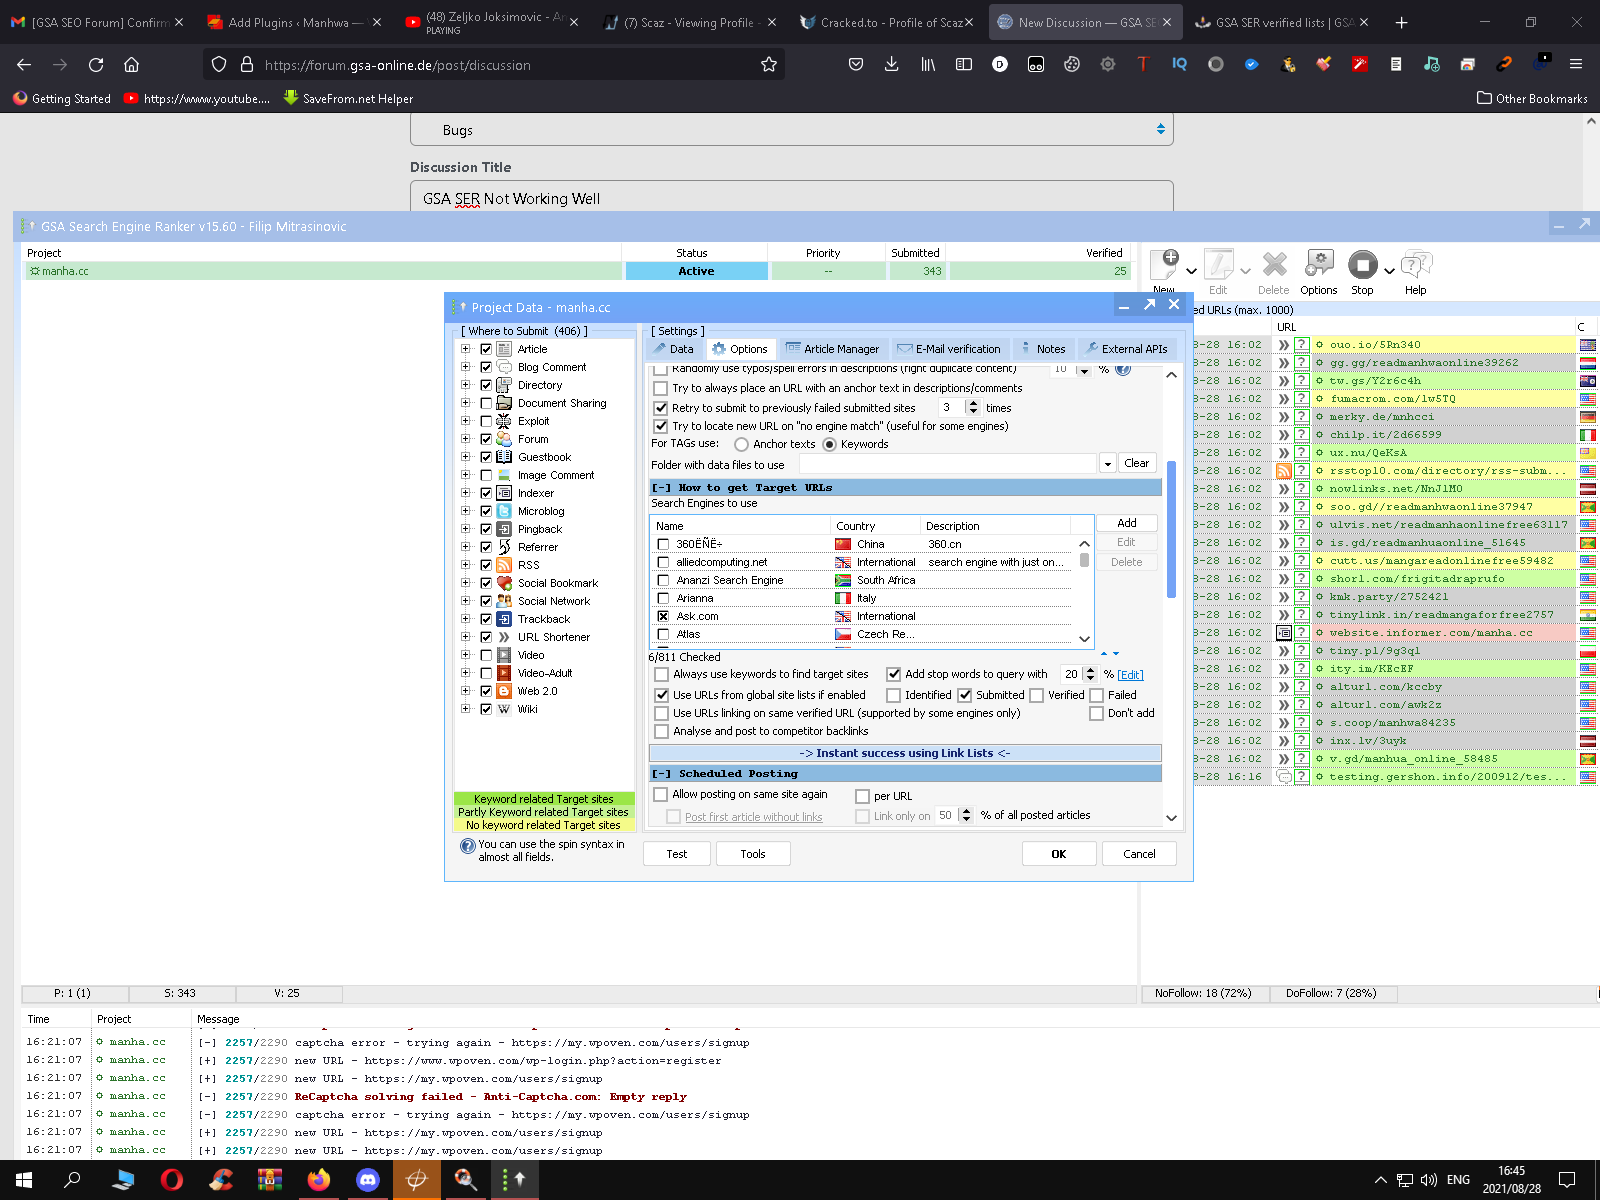Click RSS icon on rsstop10.com row
1600x1200 pixels.
(x=1284, y=470)
